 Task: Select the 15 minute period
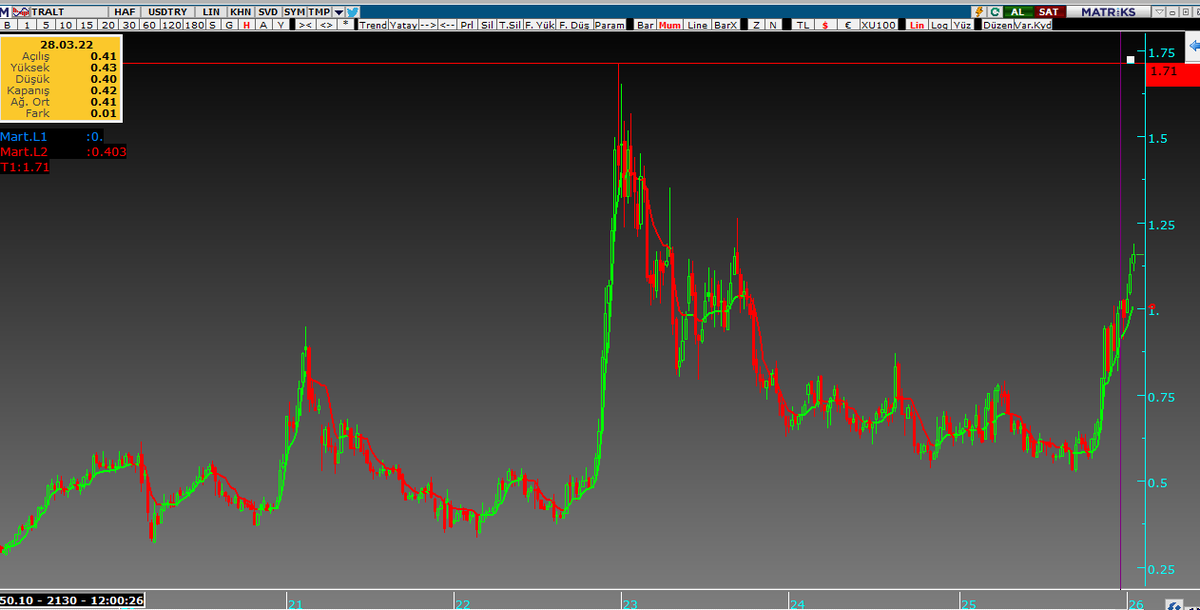[86, 24]
